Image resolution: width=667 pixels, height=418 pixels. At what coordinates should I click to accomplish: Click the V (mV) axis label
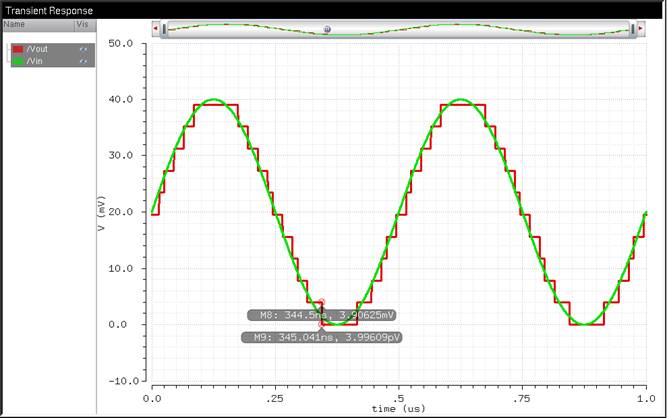[102, 213]
